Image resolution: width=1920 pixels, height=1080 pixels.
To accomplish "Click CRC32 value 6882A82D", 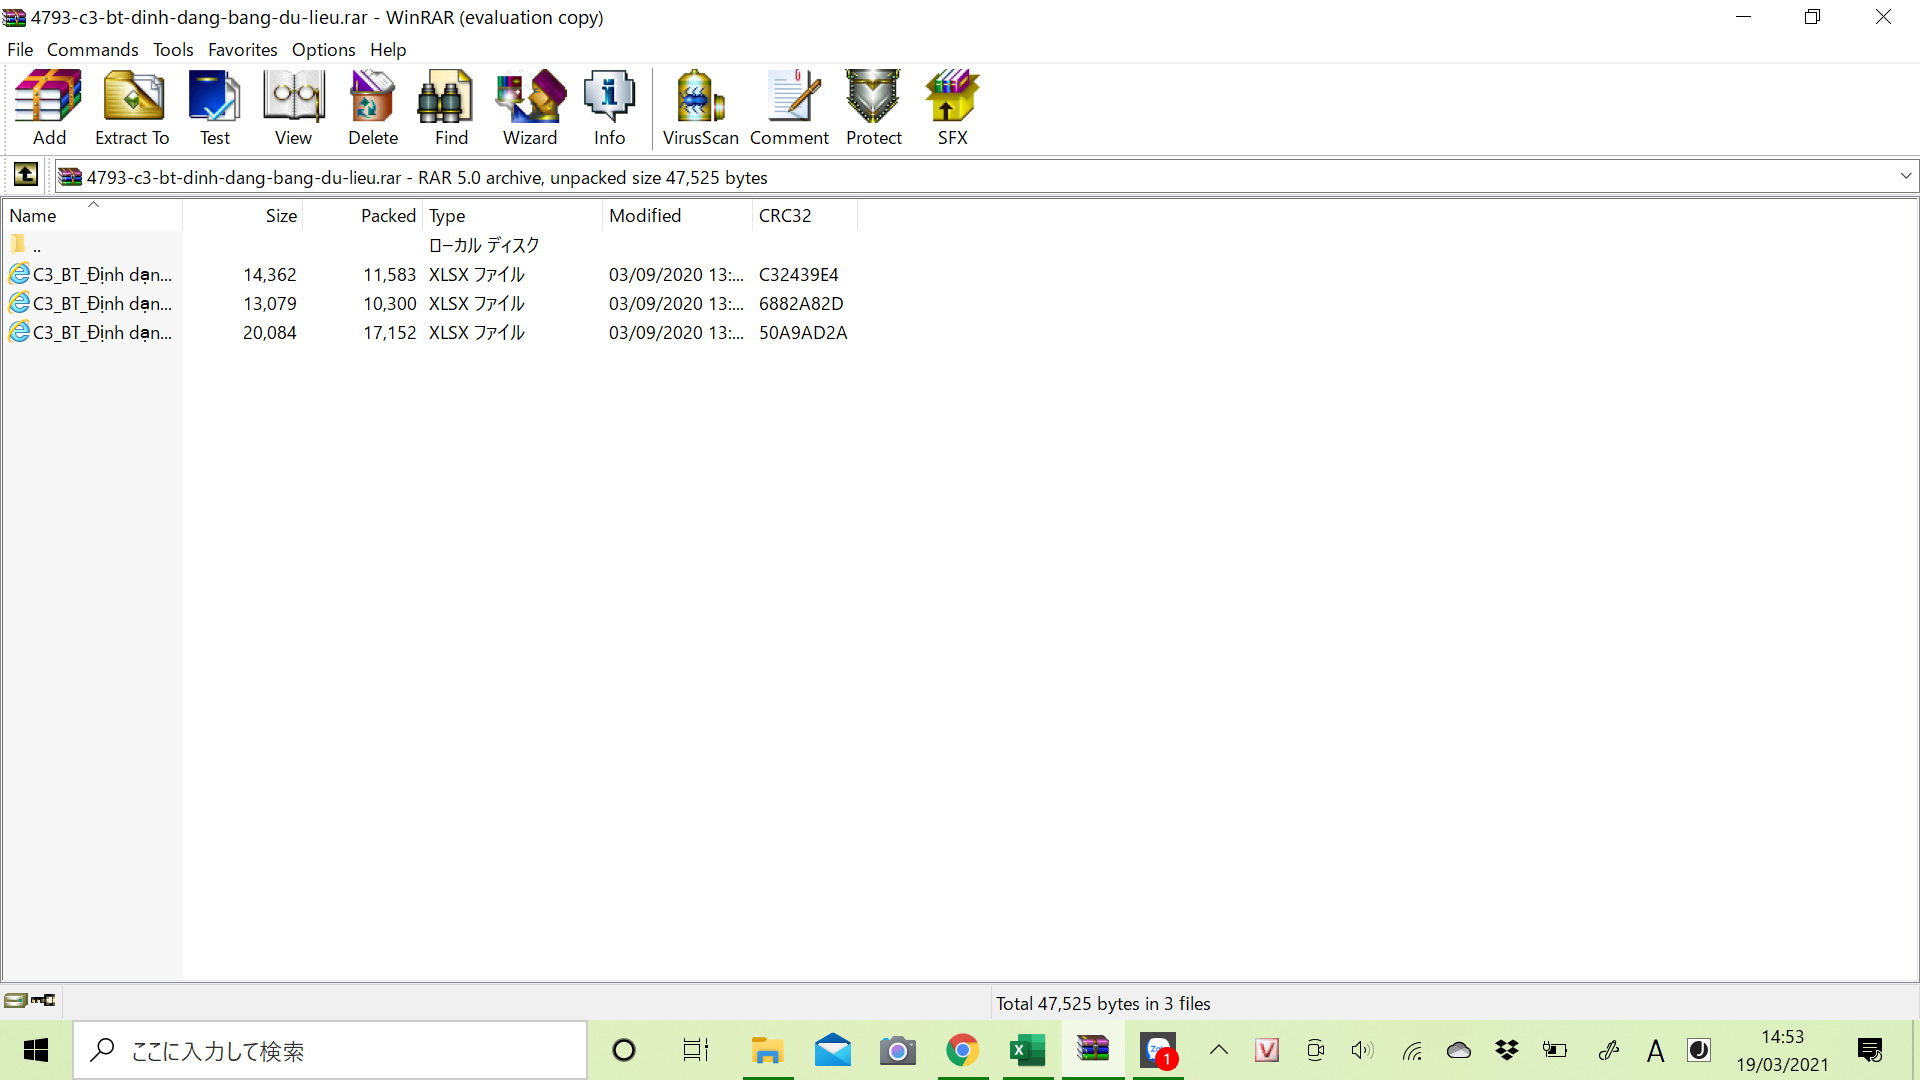I will [800, 303].
